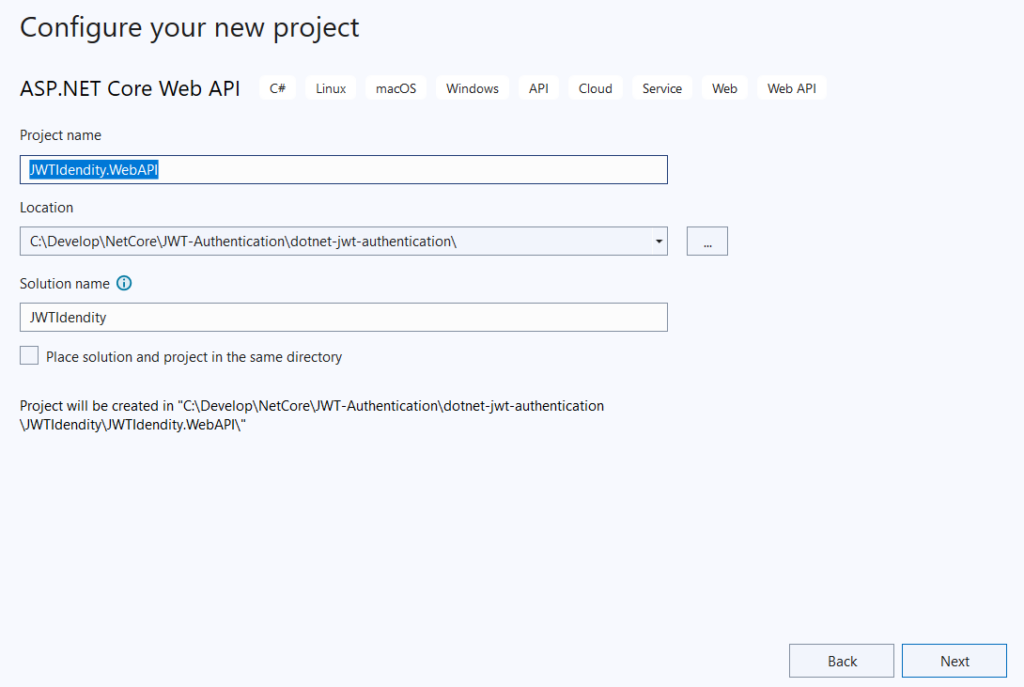1024x687 pixels.
Task: Go back with the Back button
Action: point(841,661)
